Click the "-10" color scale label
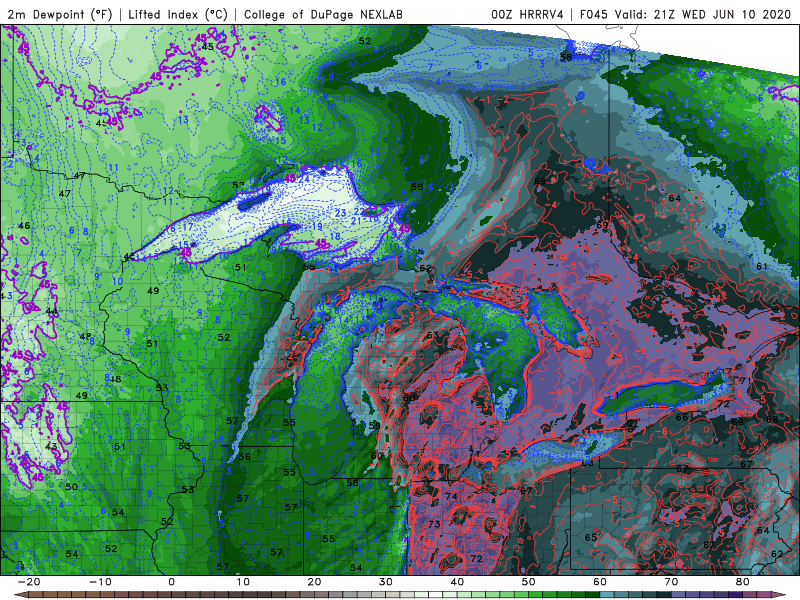The width and height of the screenshot is (800, 600). 100,582
